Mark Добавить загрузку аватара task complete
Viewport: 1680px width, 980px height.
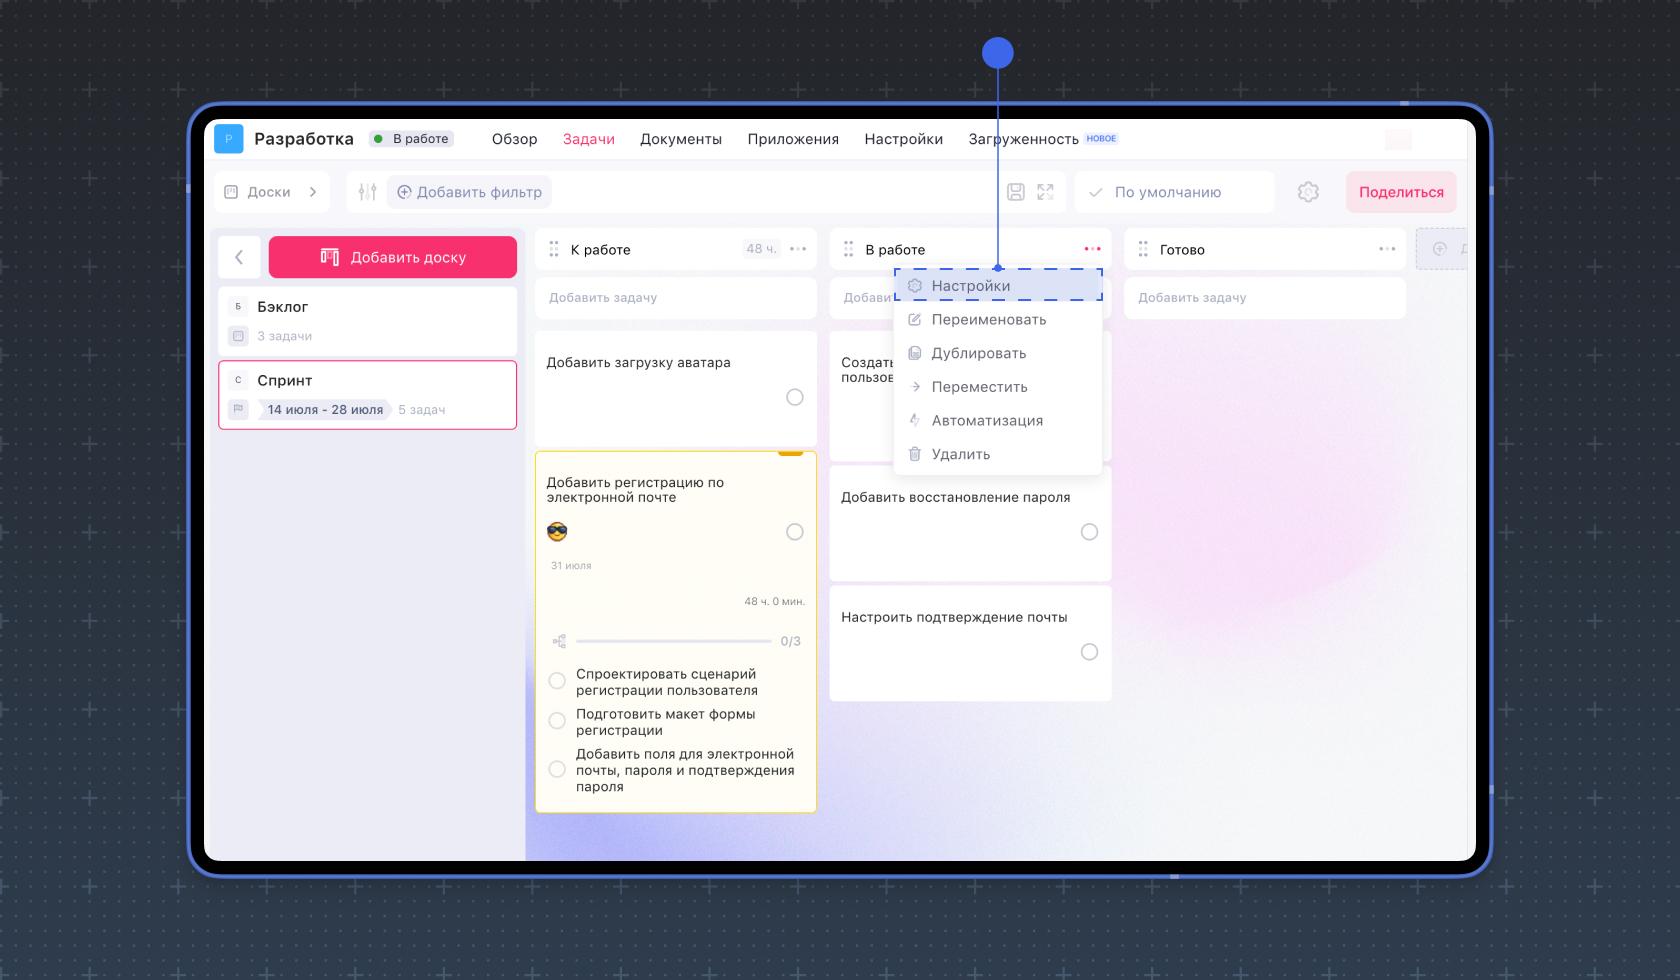click(x=795, y=397)
